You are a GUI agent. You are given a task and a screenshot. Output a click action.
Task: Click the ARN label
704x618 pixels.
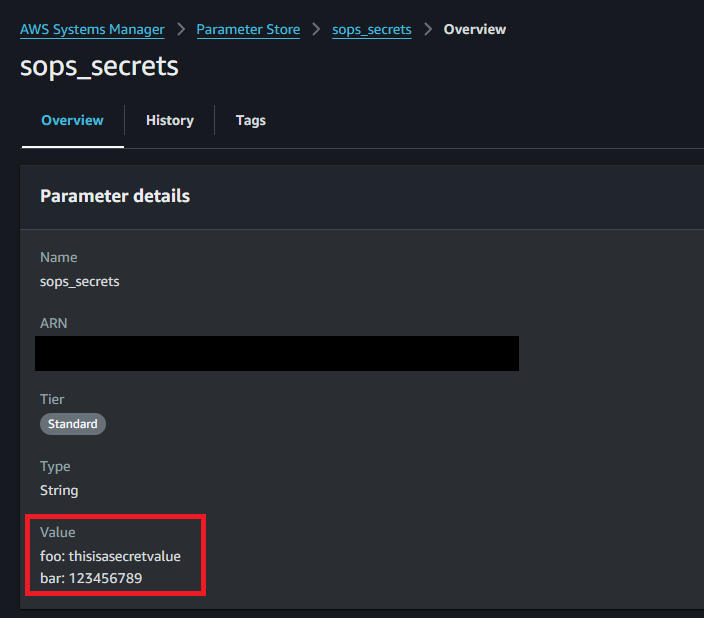pos(53,323)
